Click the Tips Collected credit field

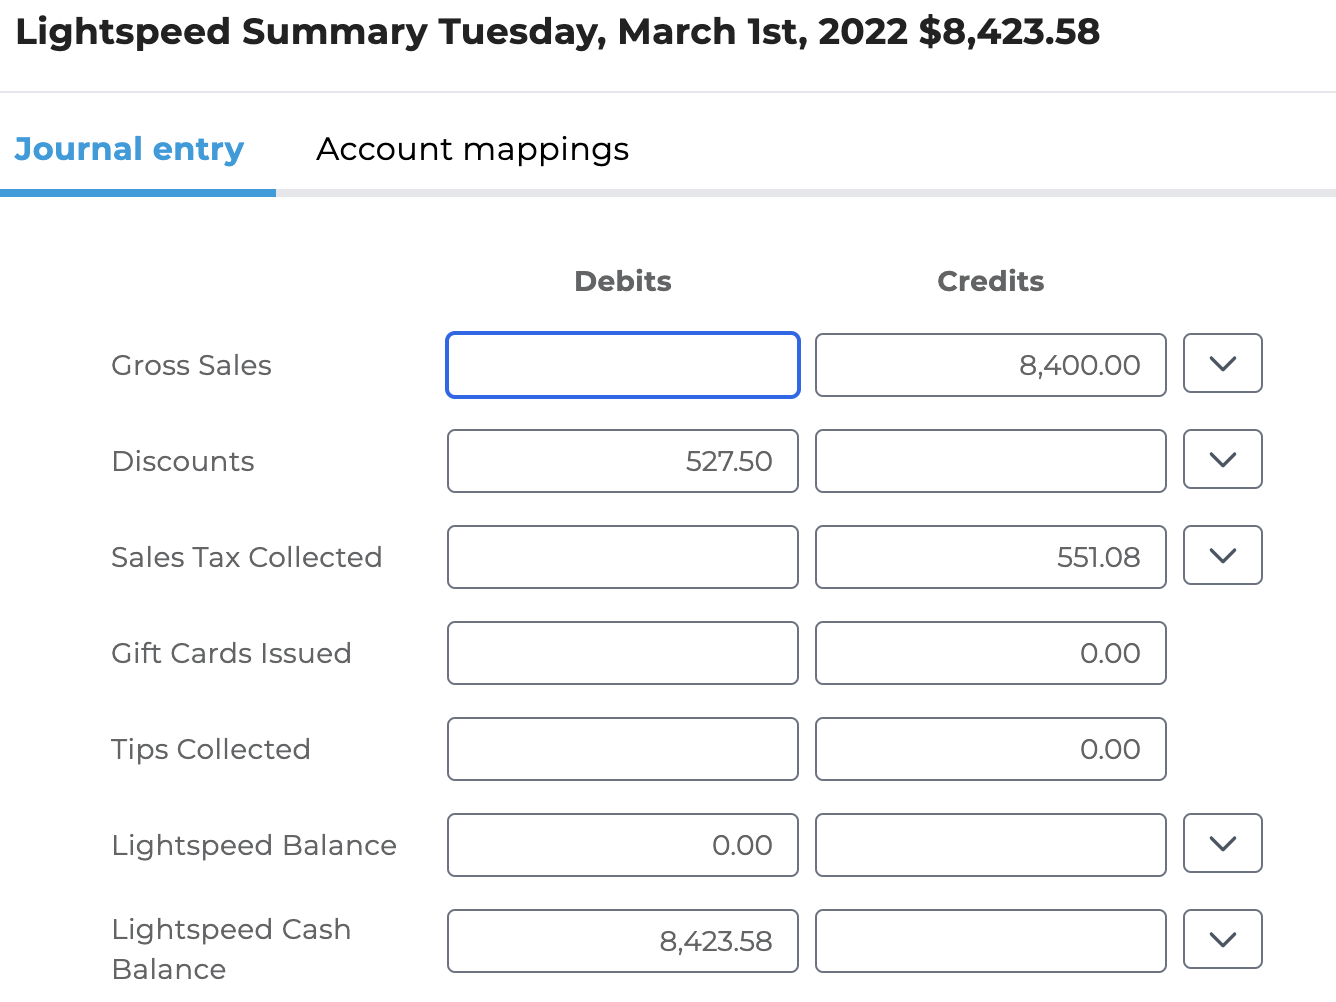(991, 749)
